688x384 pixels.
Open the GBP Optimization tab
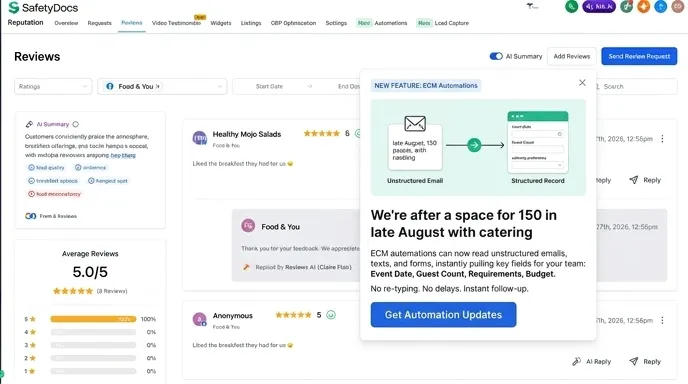click(293, 23)
